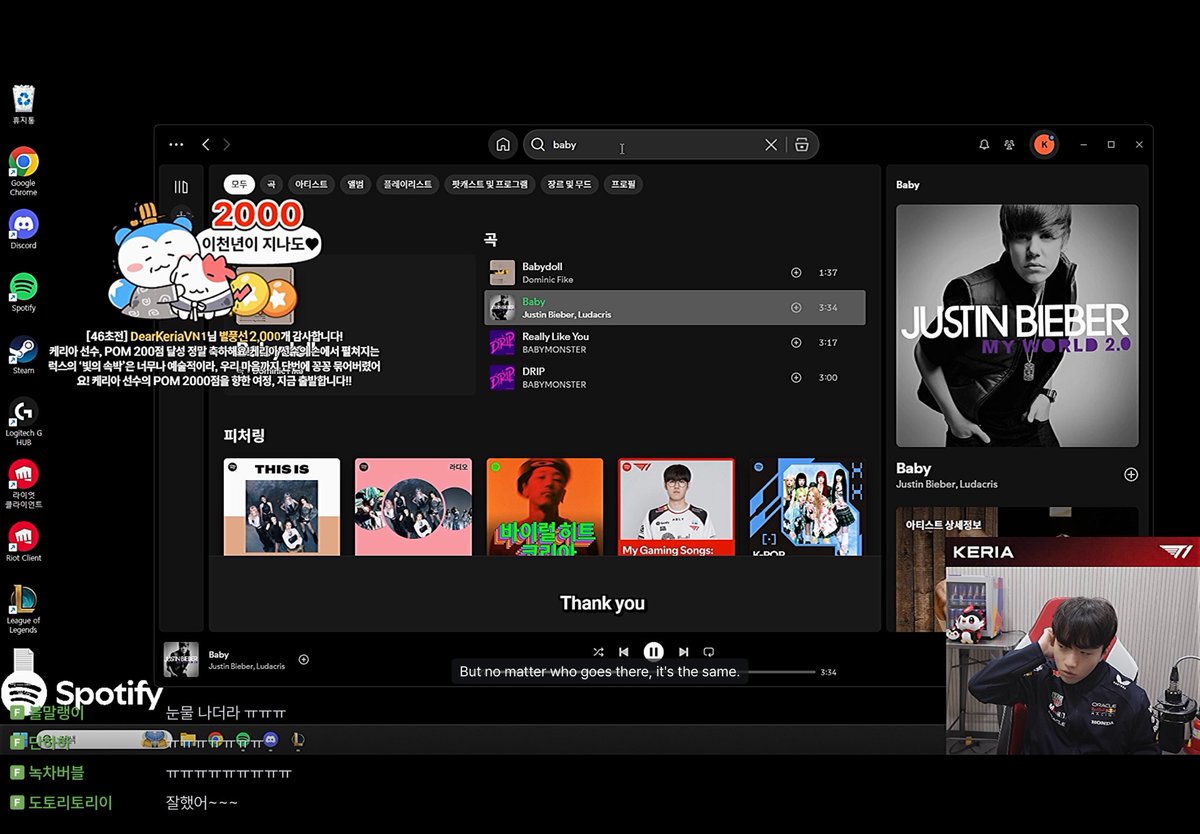Click Justin Bieber album art in right panel
This screenshot has height=834, width=1200.
[x=1017, y=326]
